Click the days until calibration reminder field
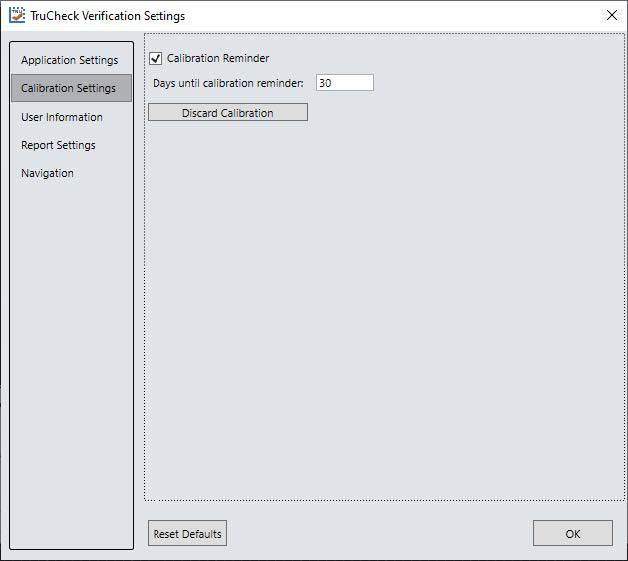This screenshot has width=628, height=561. [344, 83]
